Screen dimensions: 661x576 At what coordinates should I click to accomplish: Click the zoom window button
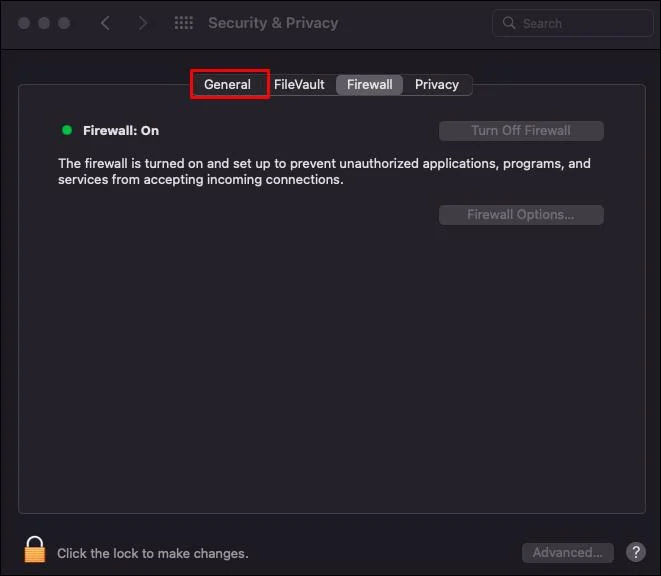64,23
